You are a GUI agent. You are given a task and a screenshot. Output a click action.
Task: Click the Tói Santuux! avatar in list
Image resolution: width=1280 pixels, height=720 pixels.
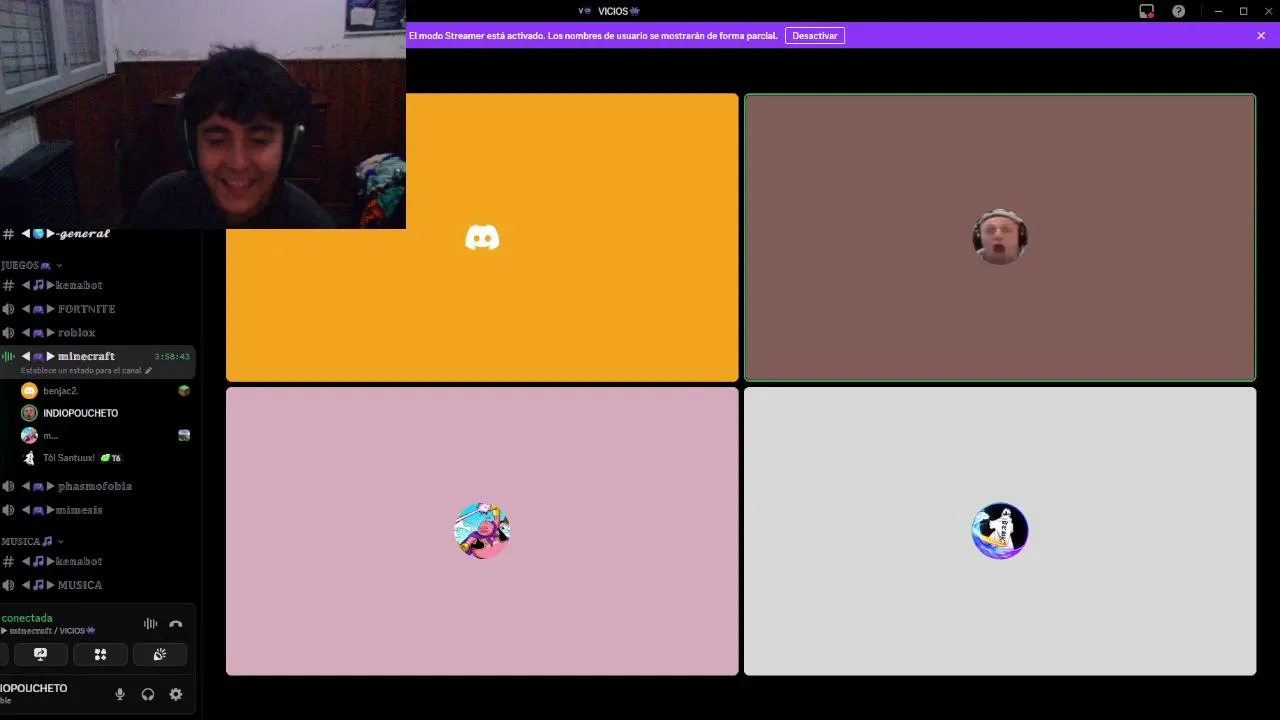29,458
